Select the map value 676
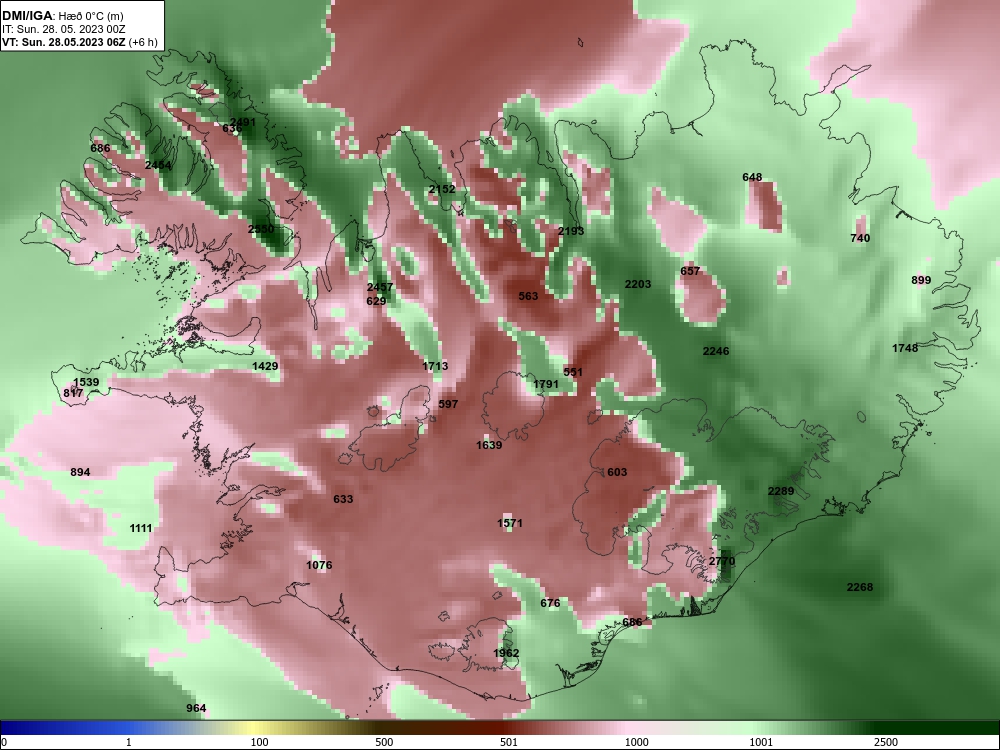The width and height of the screenshot is (1000, 750). point(550,603)
